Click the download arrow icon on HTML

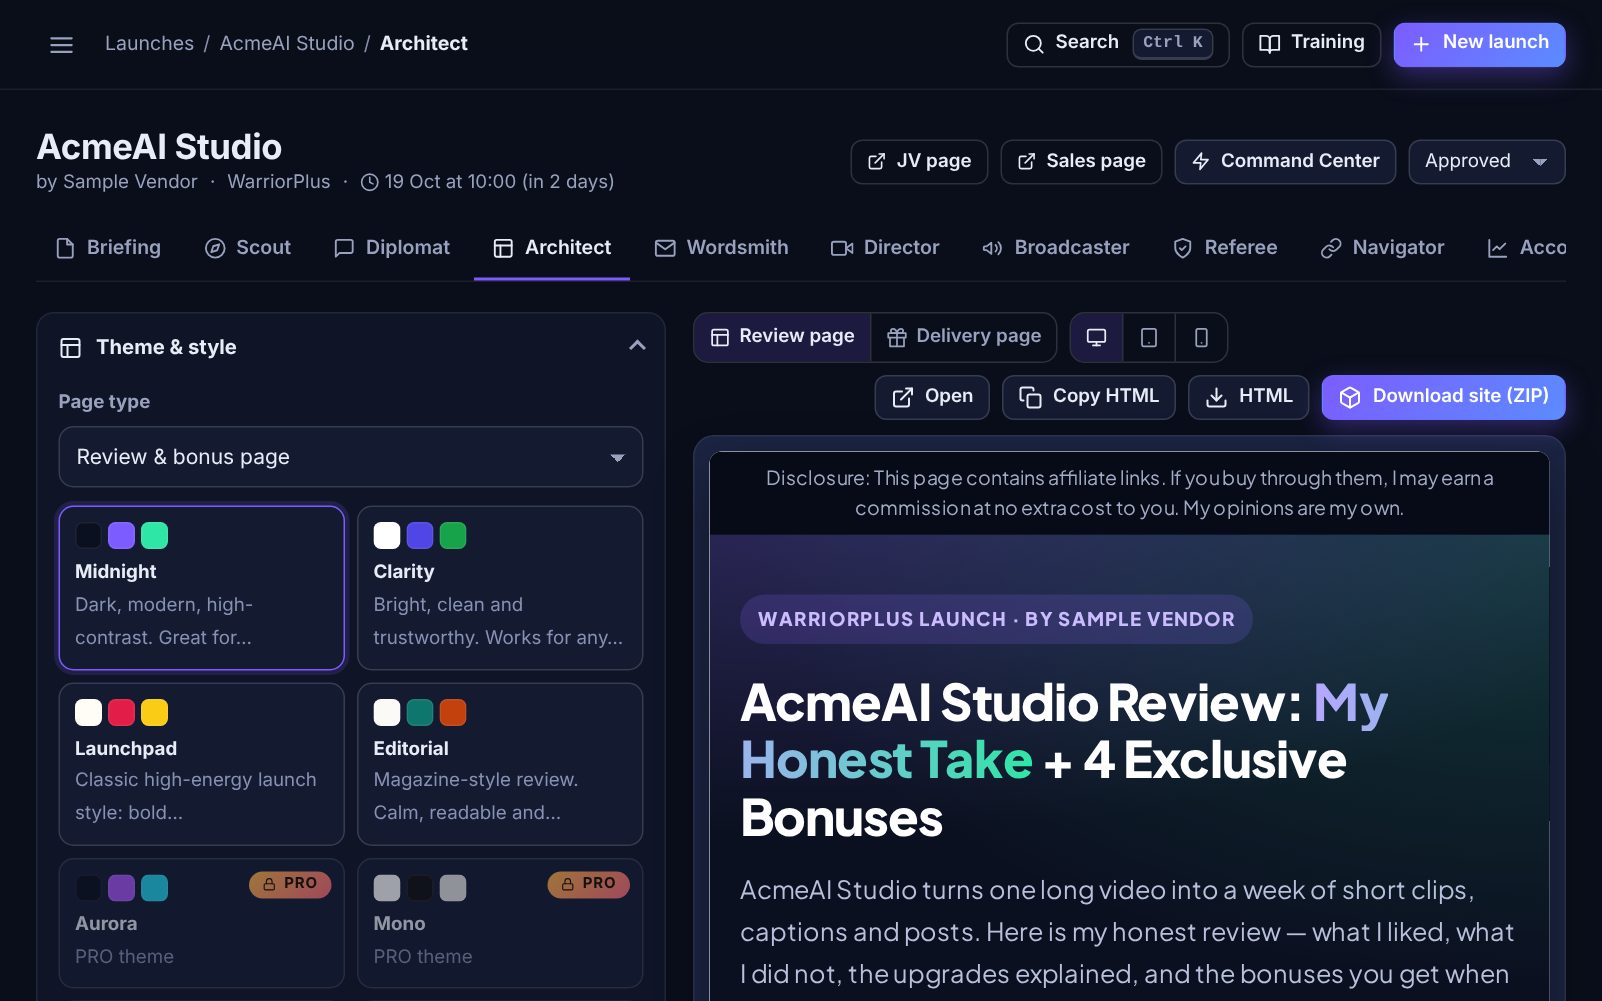(x=1216, y=397)
